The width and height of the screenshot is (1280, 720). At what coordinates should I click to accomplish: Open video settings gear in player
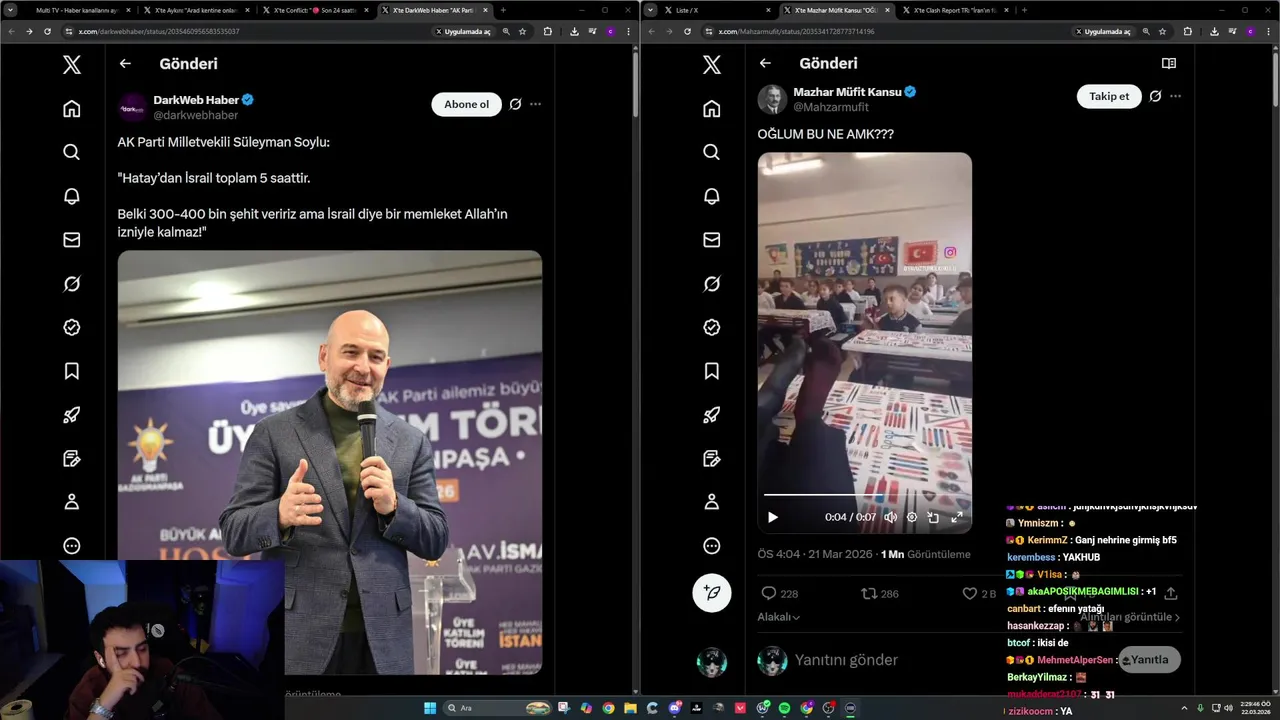[x=912, y=517]
